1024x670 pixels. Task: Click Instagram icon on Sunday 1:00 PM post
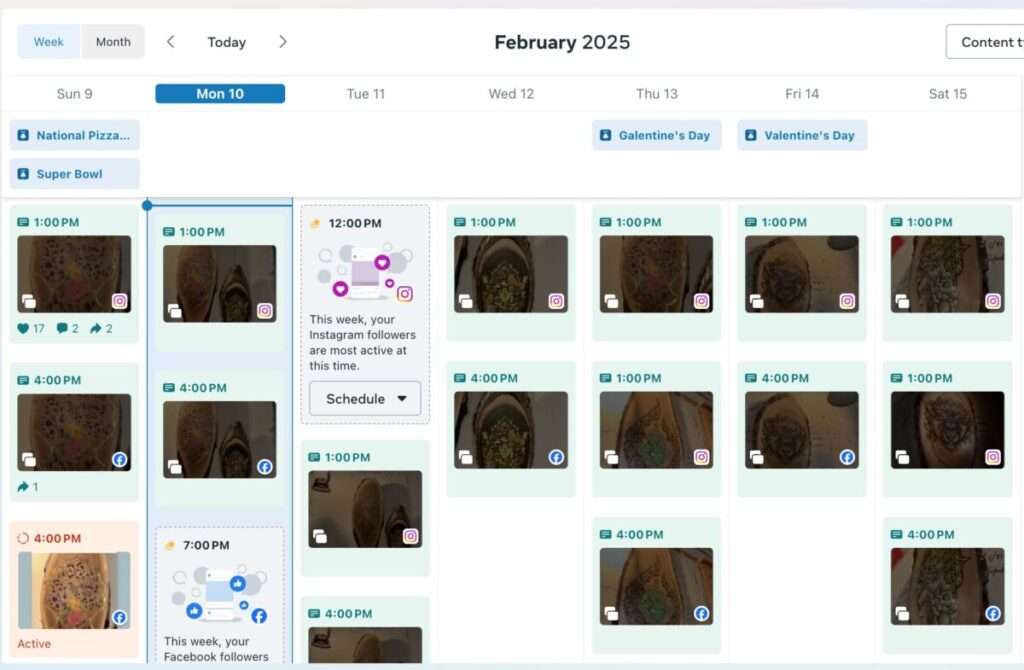tap(120, 301)
